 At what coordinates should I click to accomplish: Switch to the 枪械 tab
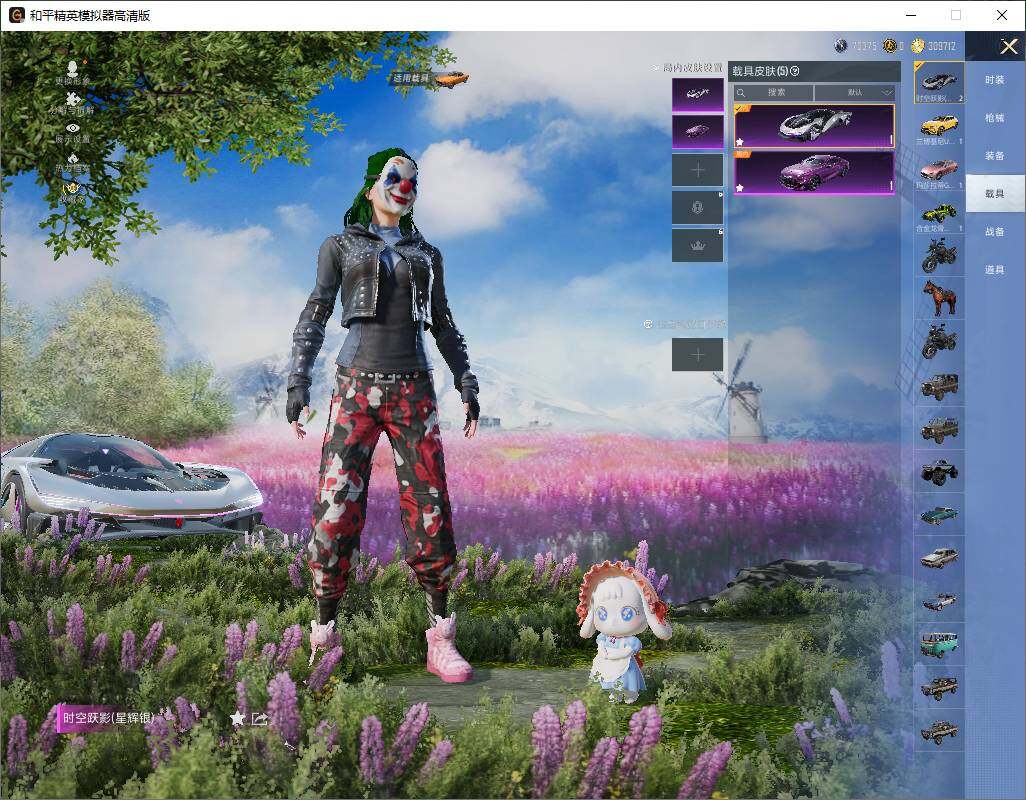[x=995, y=118]
